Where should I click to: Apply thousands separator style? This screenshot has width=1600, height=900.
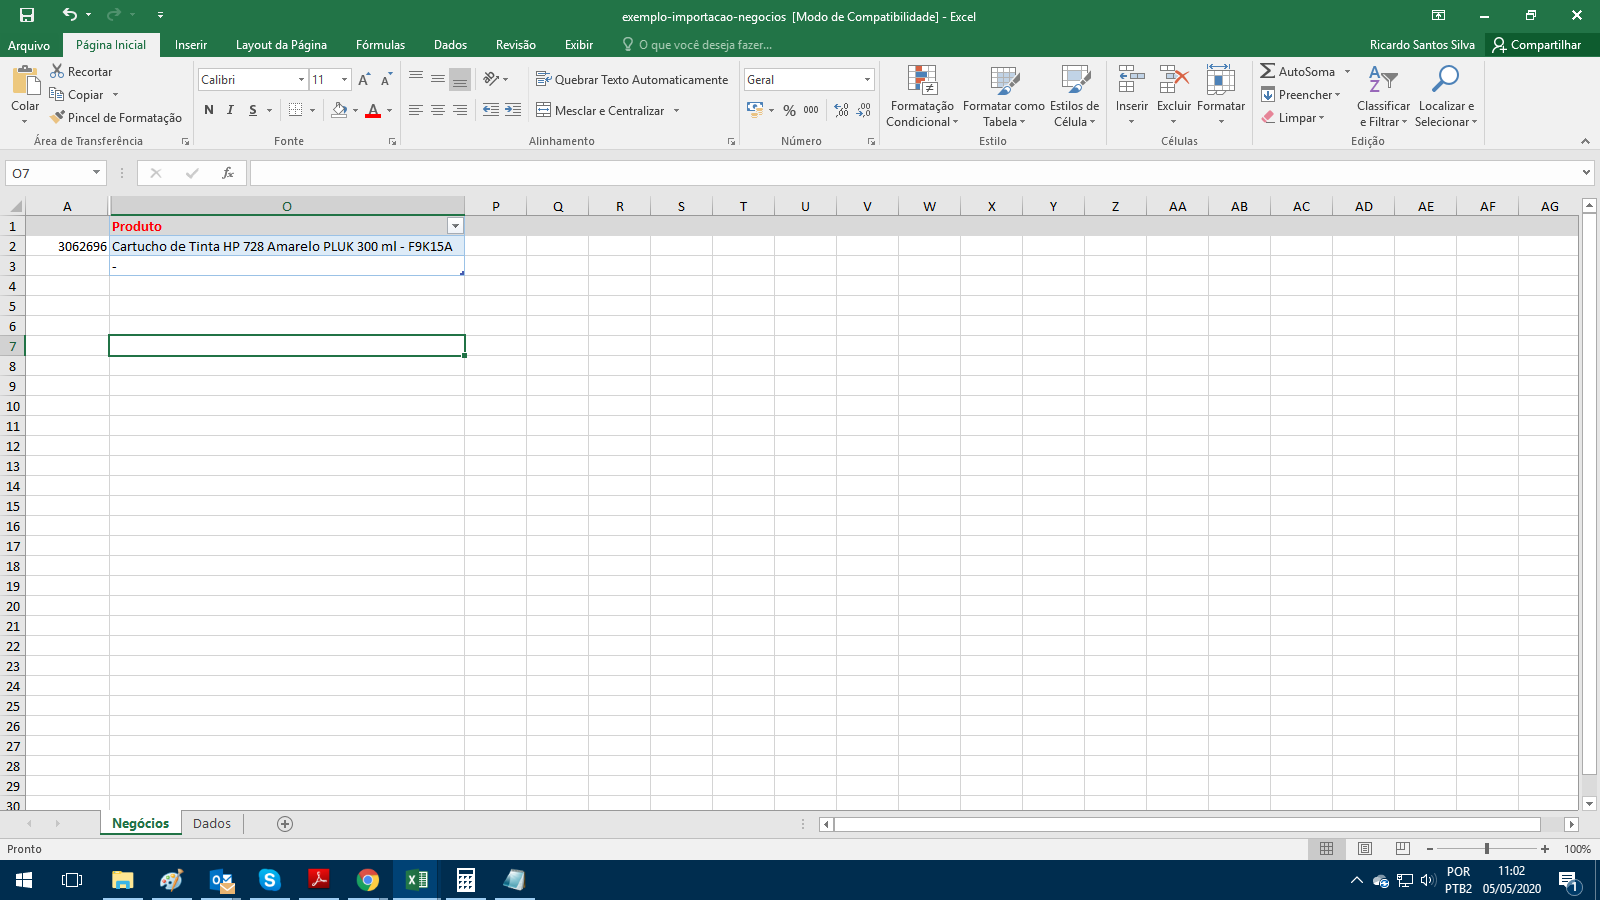point(811,110)
